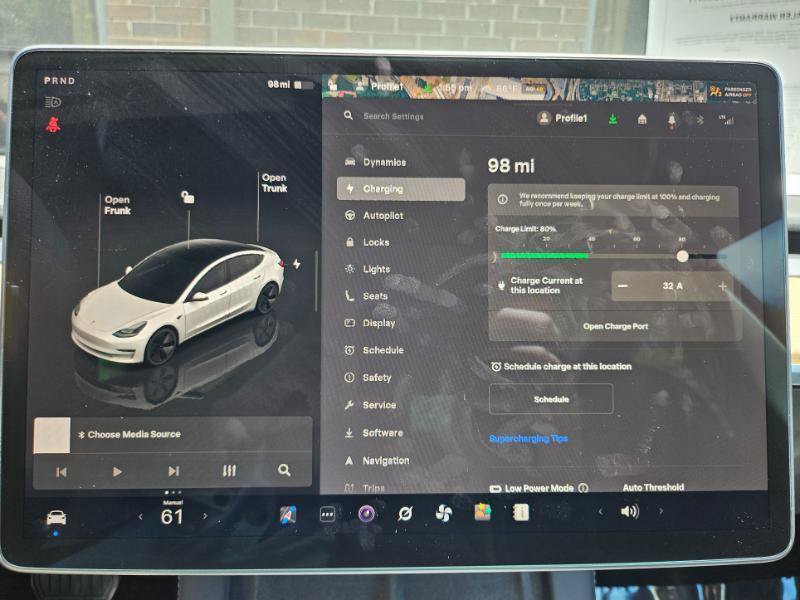Tap the 61 temperature setting
The image size is (800, 600).
click(172, 517)
